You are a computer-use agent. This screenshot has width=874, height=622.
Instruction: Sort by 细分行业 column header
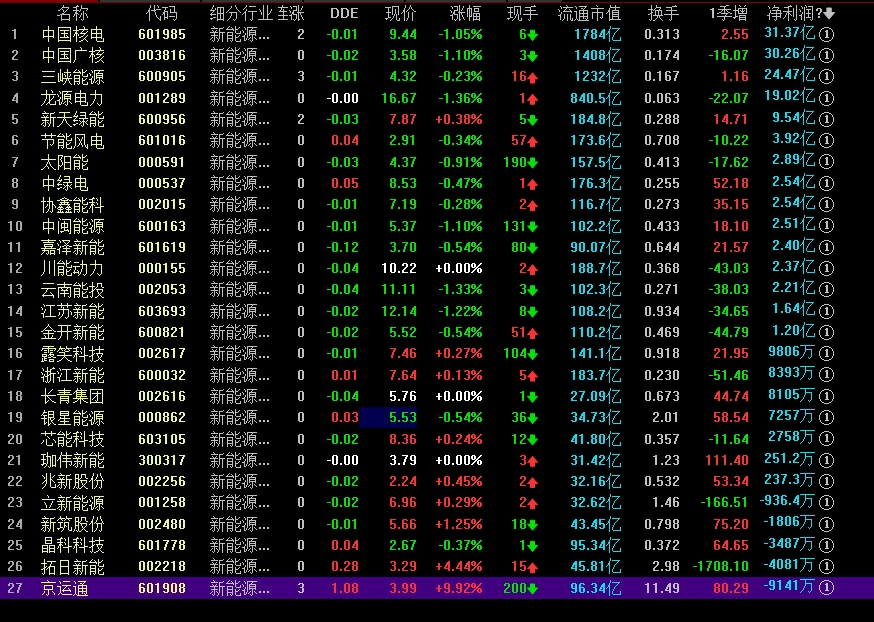coord(241,13)
